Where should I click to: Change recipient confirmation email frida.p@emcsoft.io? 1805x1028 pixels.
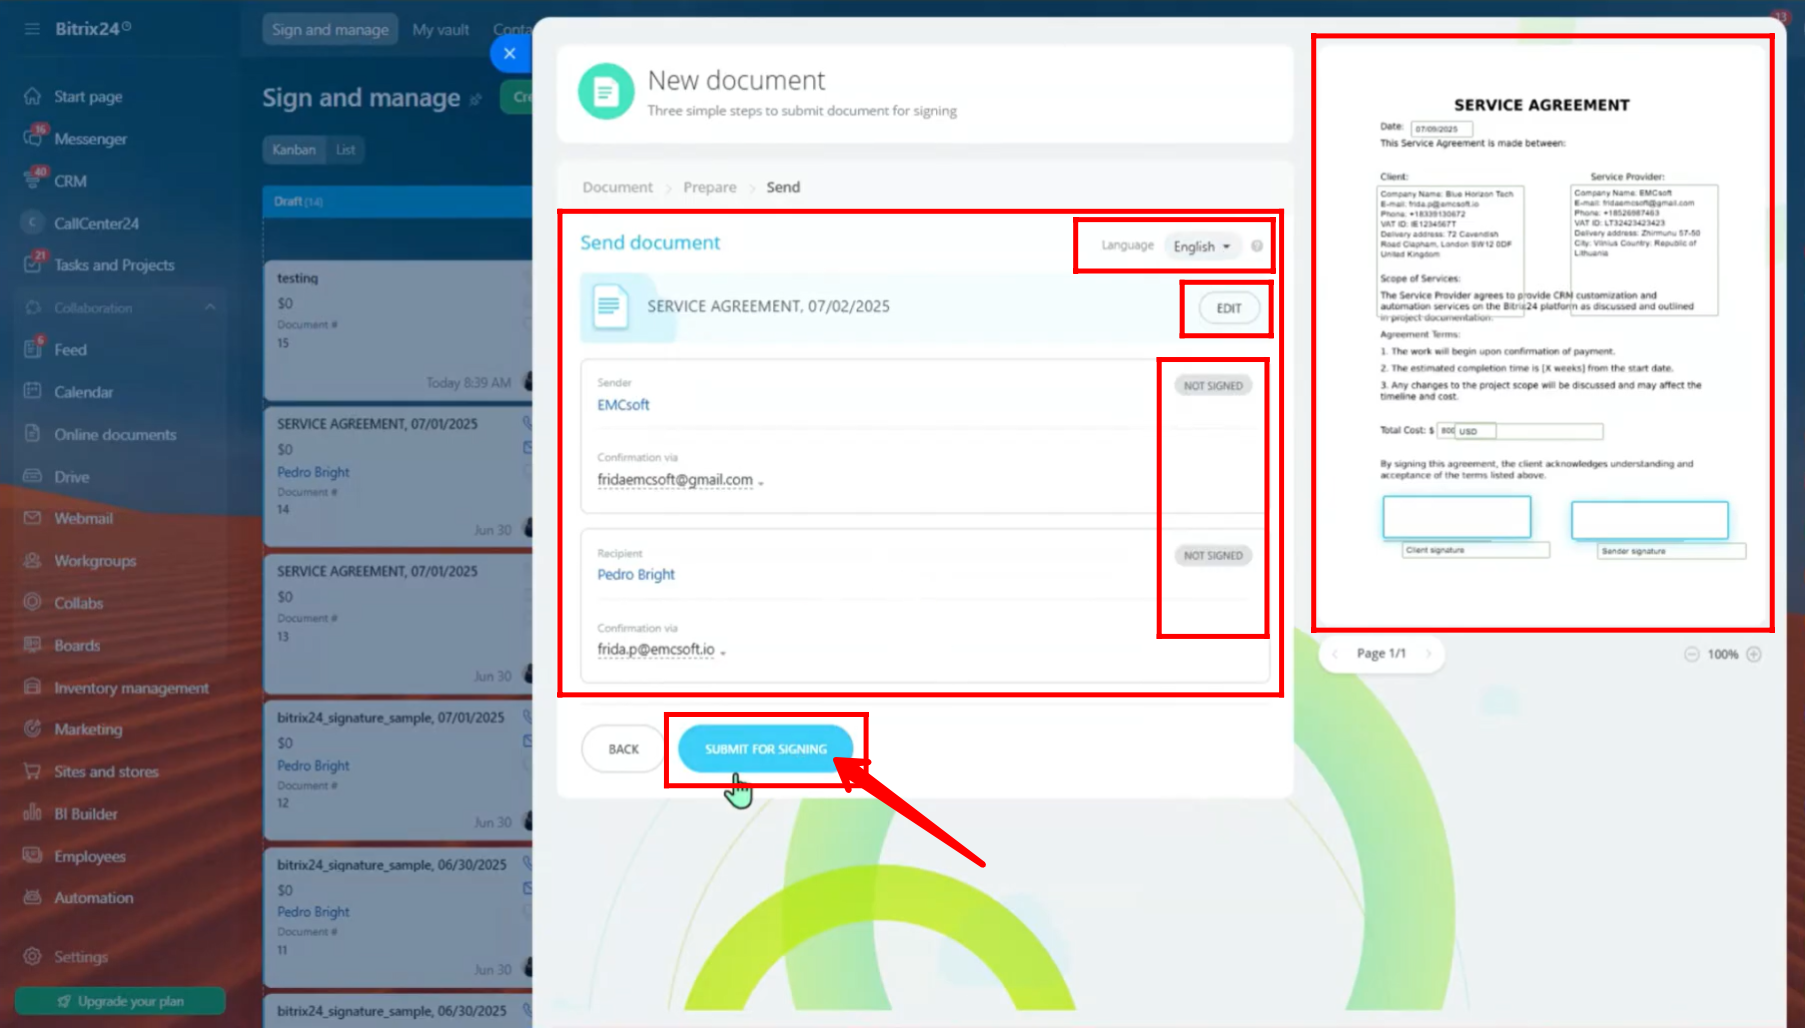661,650
